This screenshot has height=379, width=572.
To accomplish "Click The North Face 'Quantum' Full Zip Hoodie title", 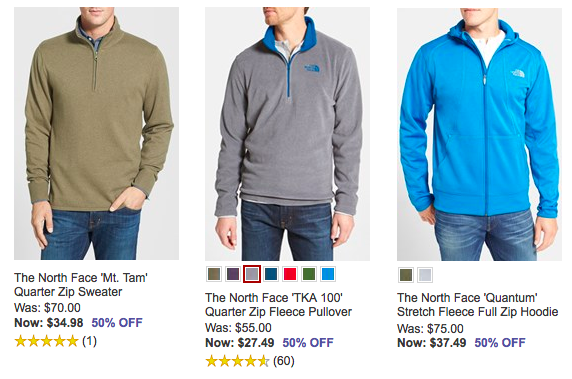I will pos(478,305).
